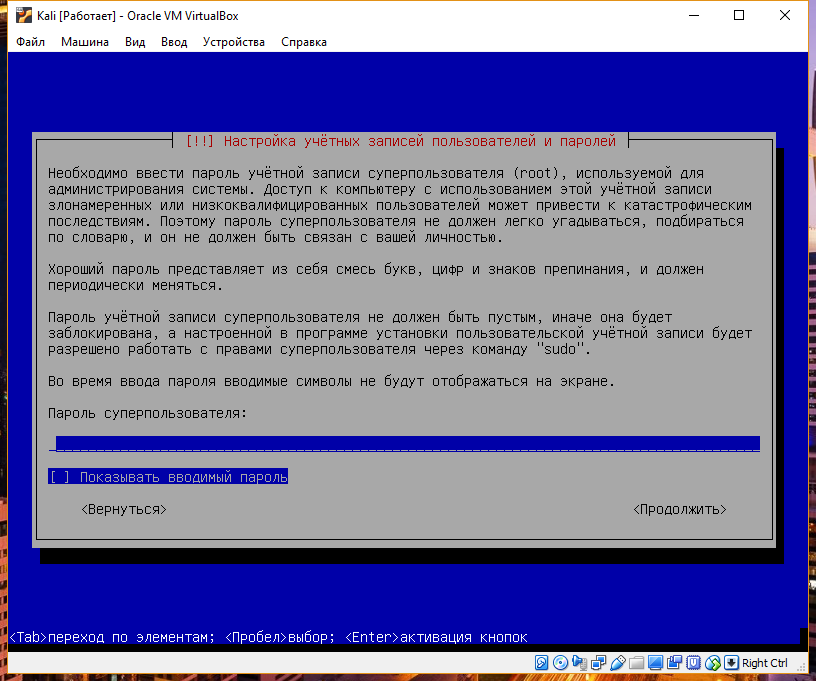
Task: Open the Ввод menu
Action: point(174,42)
